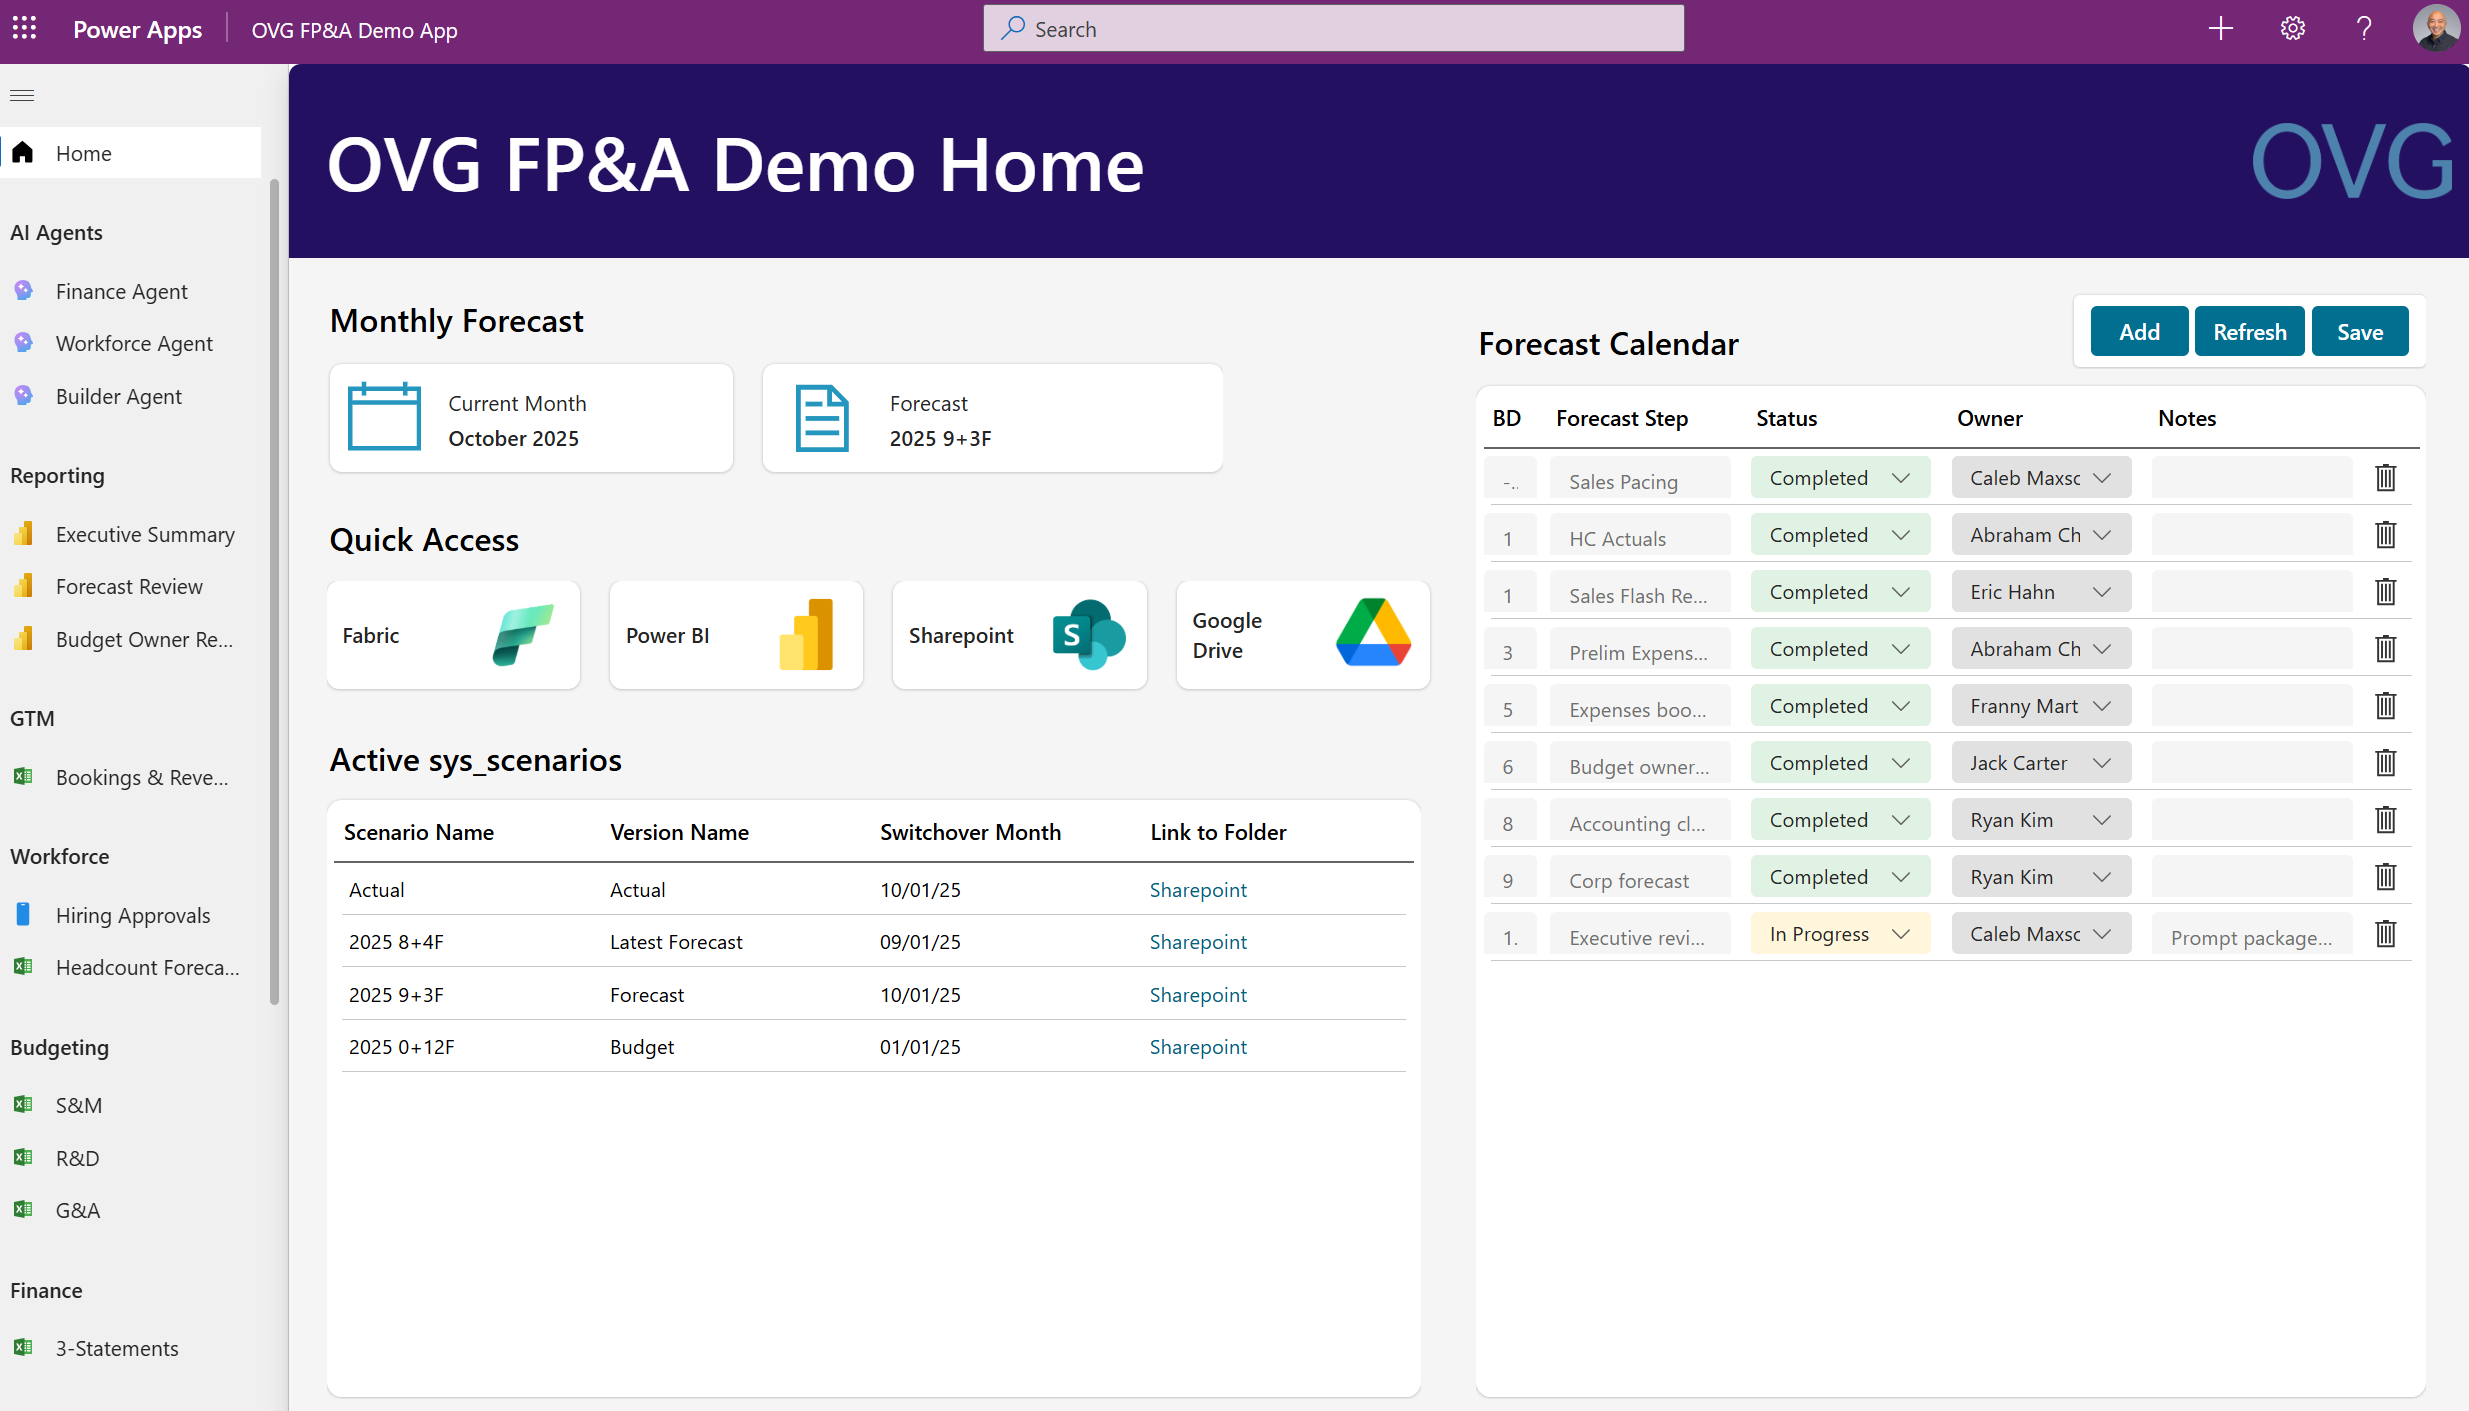Screen dimensions: 2469x1411
Task: Go to Hiring Approvals in the sidebar
Action: tap(133, 915)
